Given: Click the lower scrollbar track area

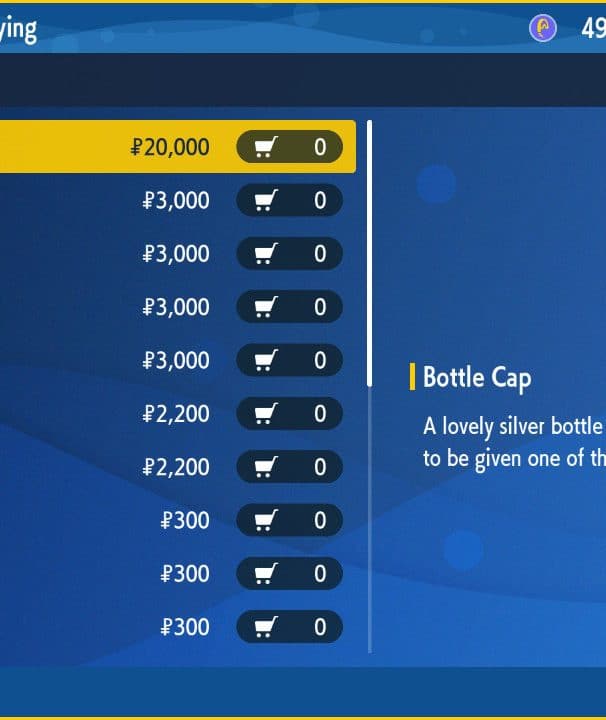Looking at the screenshot, I should point(370,520).
